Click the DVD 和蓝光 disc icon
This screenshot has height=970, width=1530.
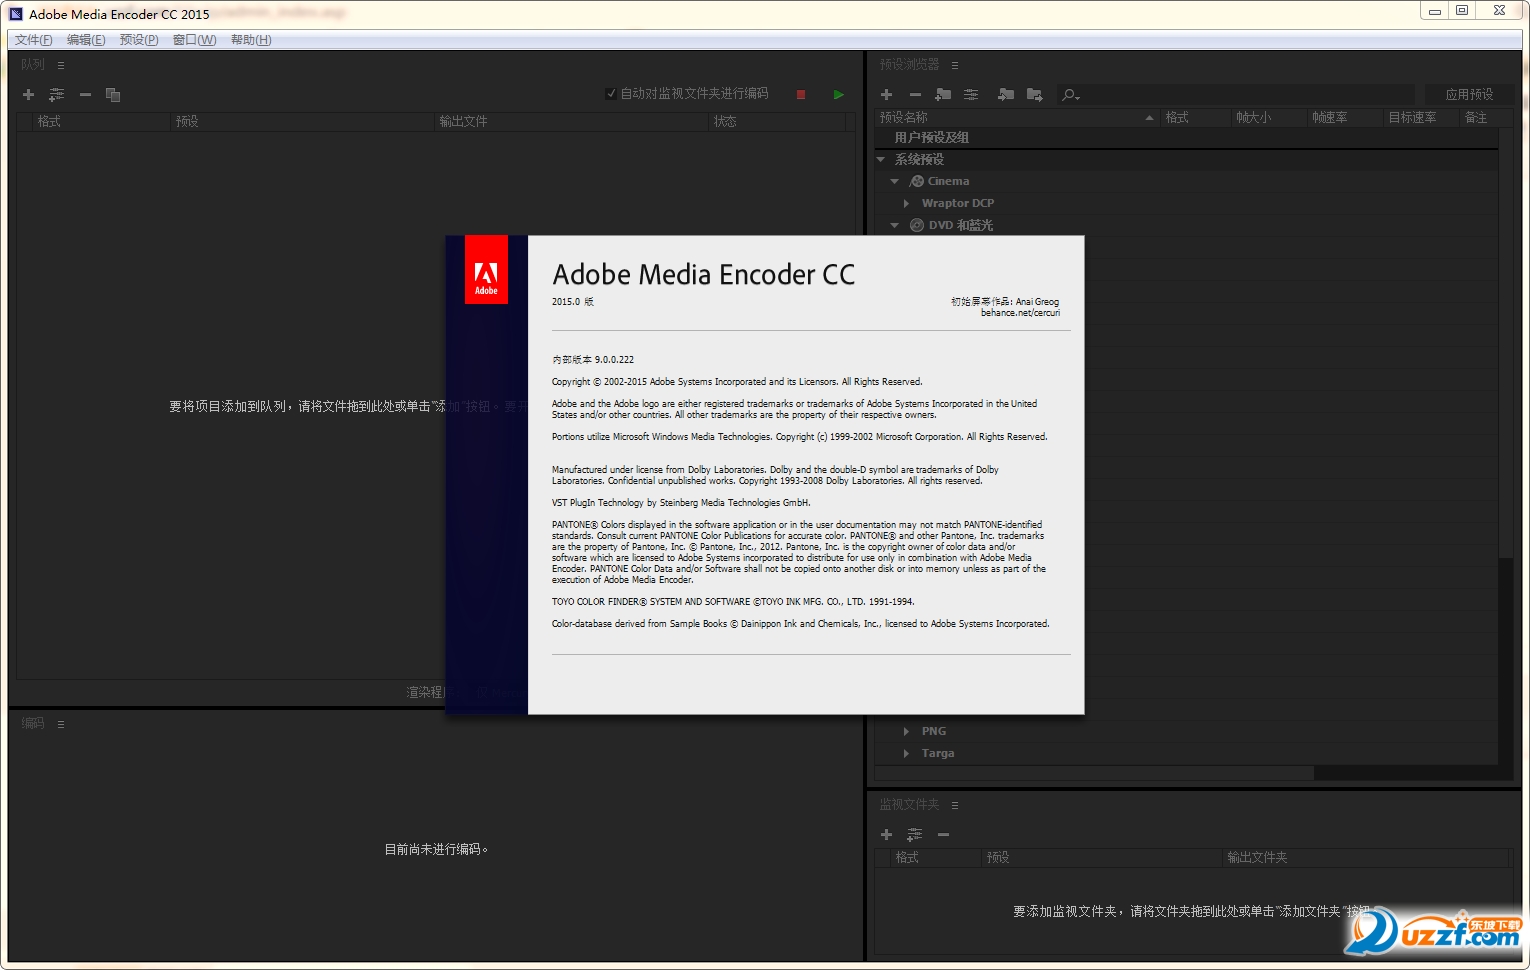(916, 225)
